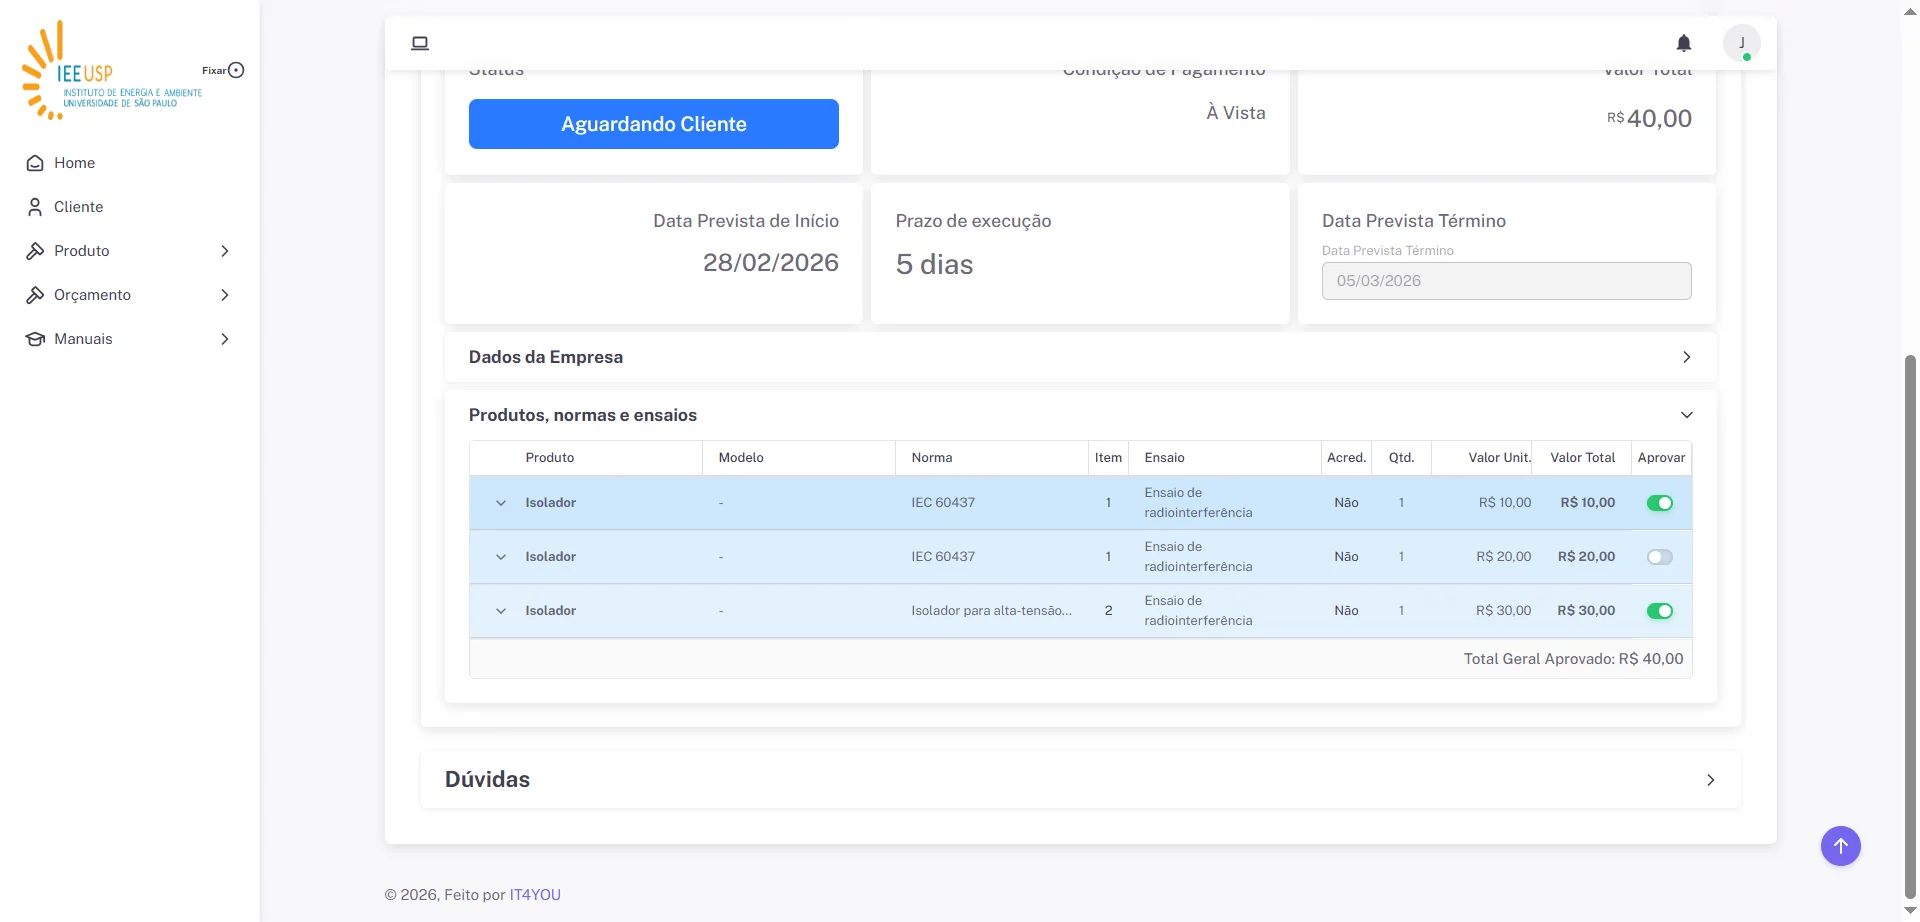
Task: Open the Manuais menu item
Action: point(130,339)
